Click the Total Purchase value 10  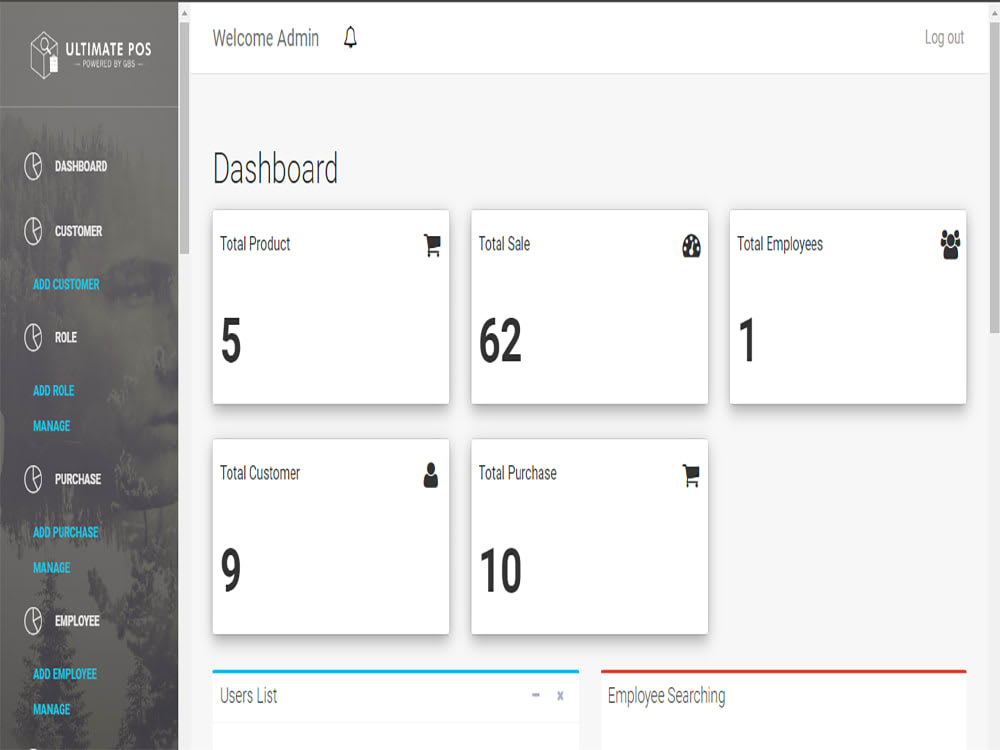(x=500, y=570)
